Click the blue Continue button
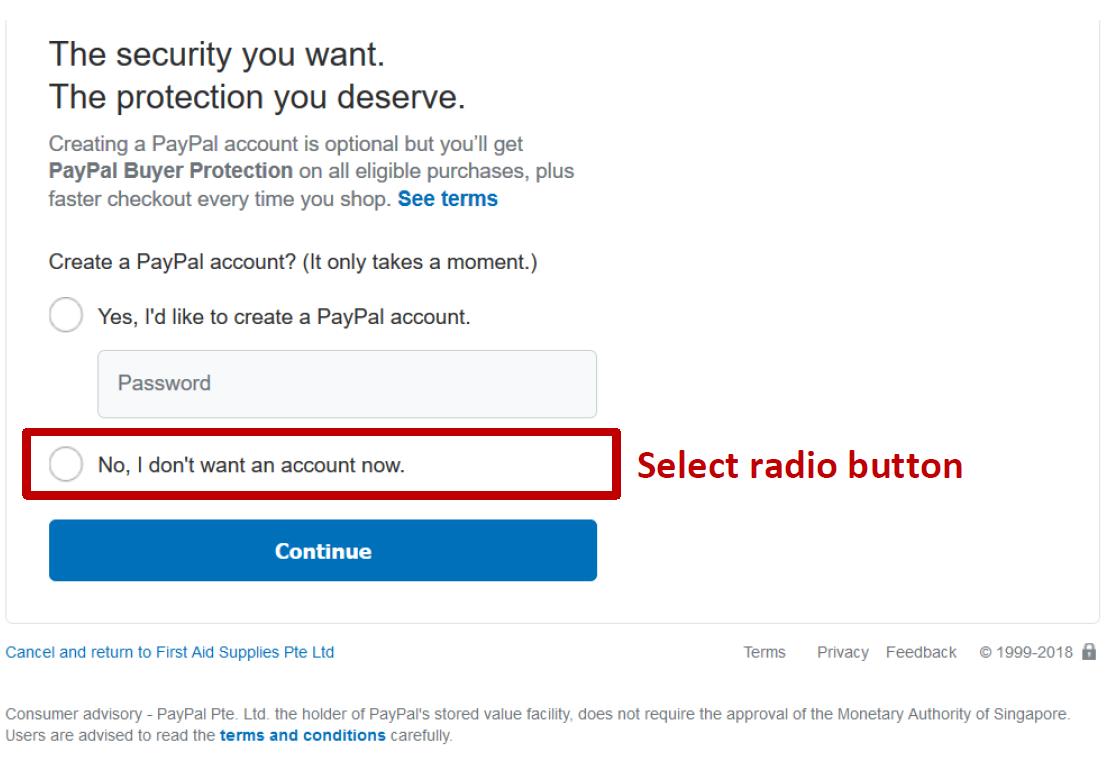Viewport: 1108px width, 764px height. click(323, 551)
